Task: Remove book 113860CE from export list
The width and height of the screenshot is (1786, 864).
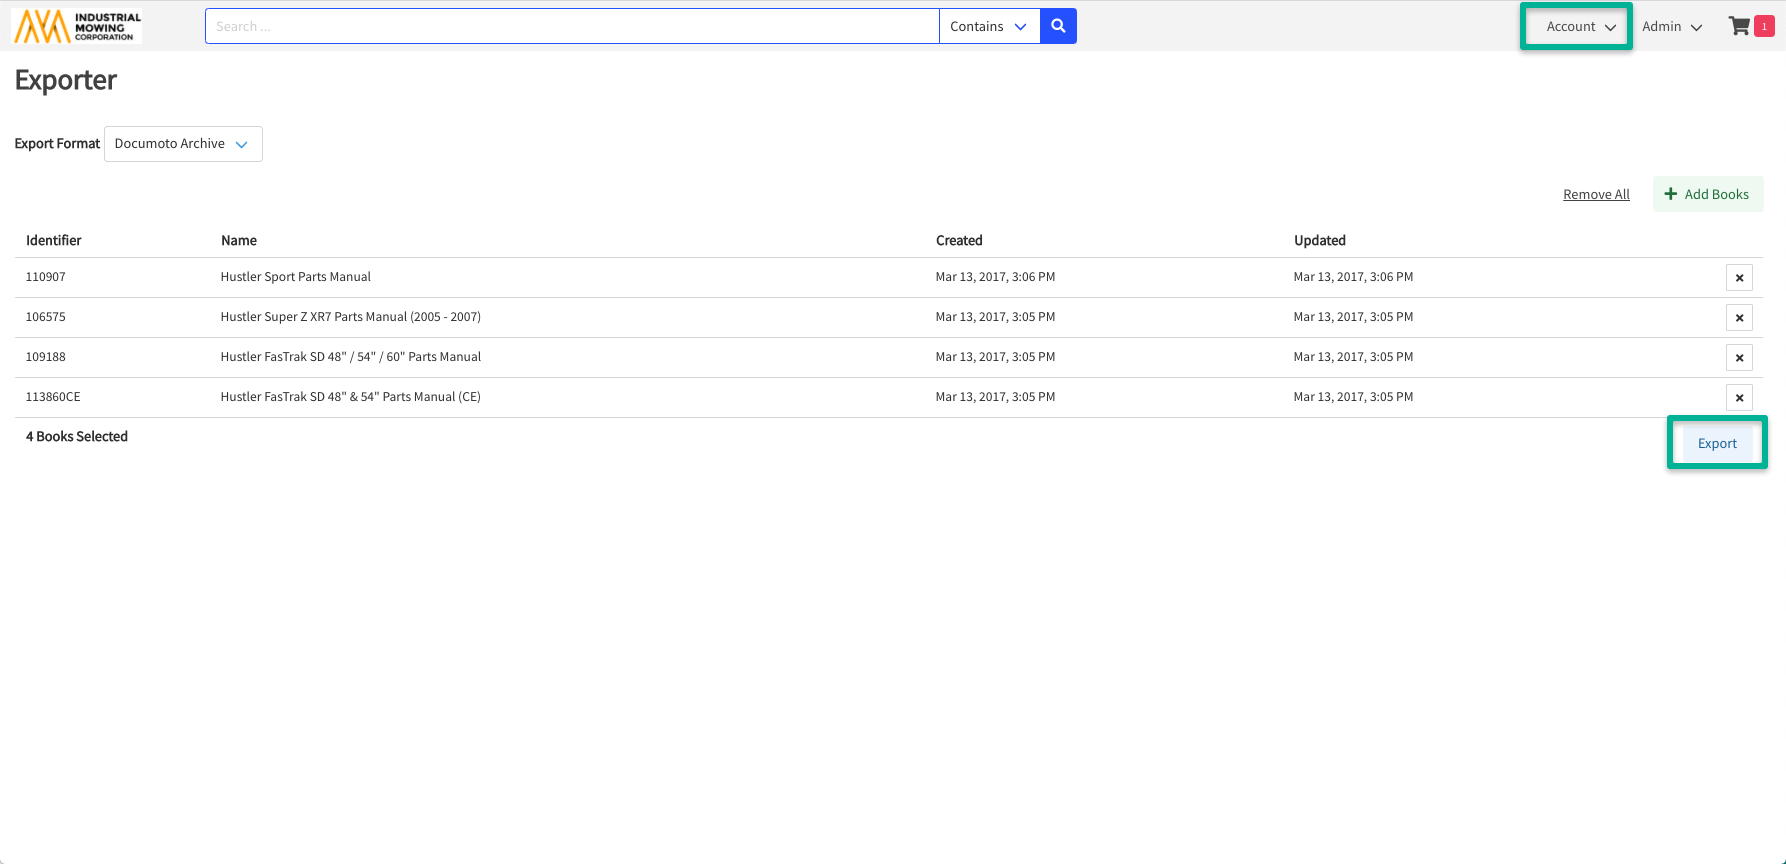Action: (1739, 398)
